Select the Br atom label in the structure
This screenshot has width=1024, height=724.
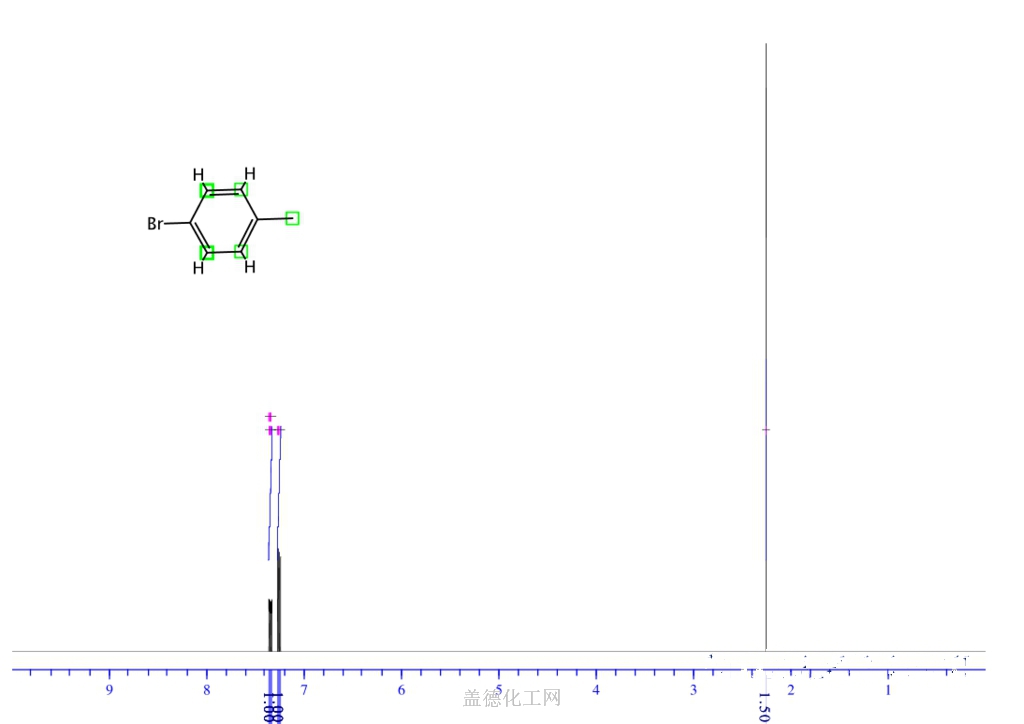156,223
